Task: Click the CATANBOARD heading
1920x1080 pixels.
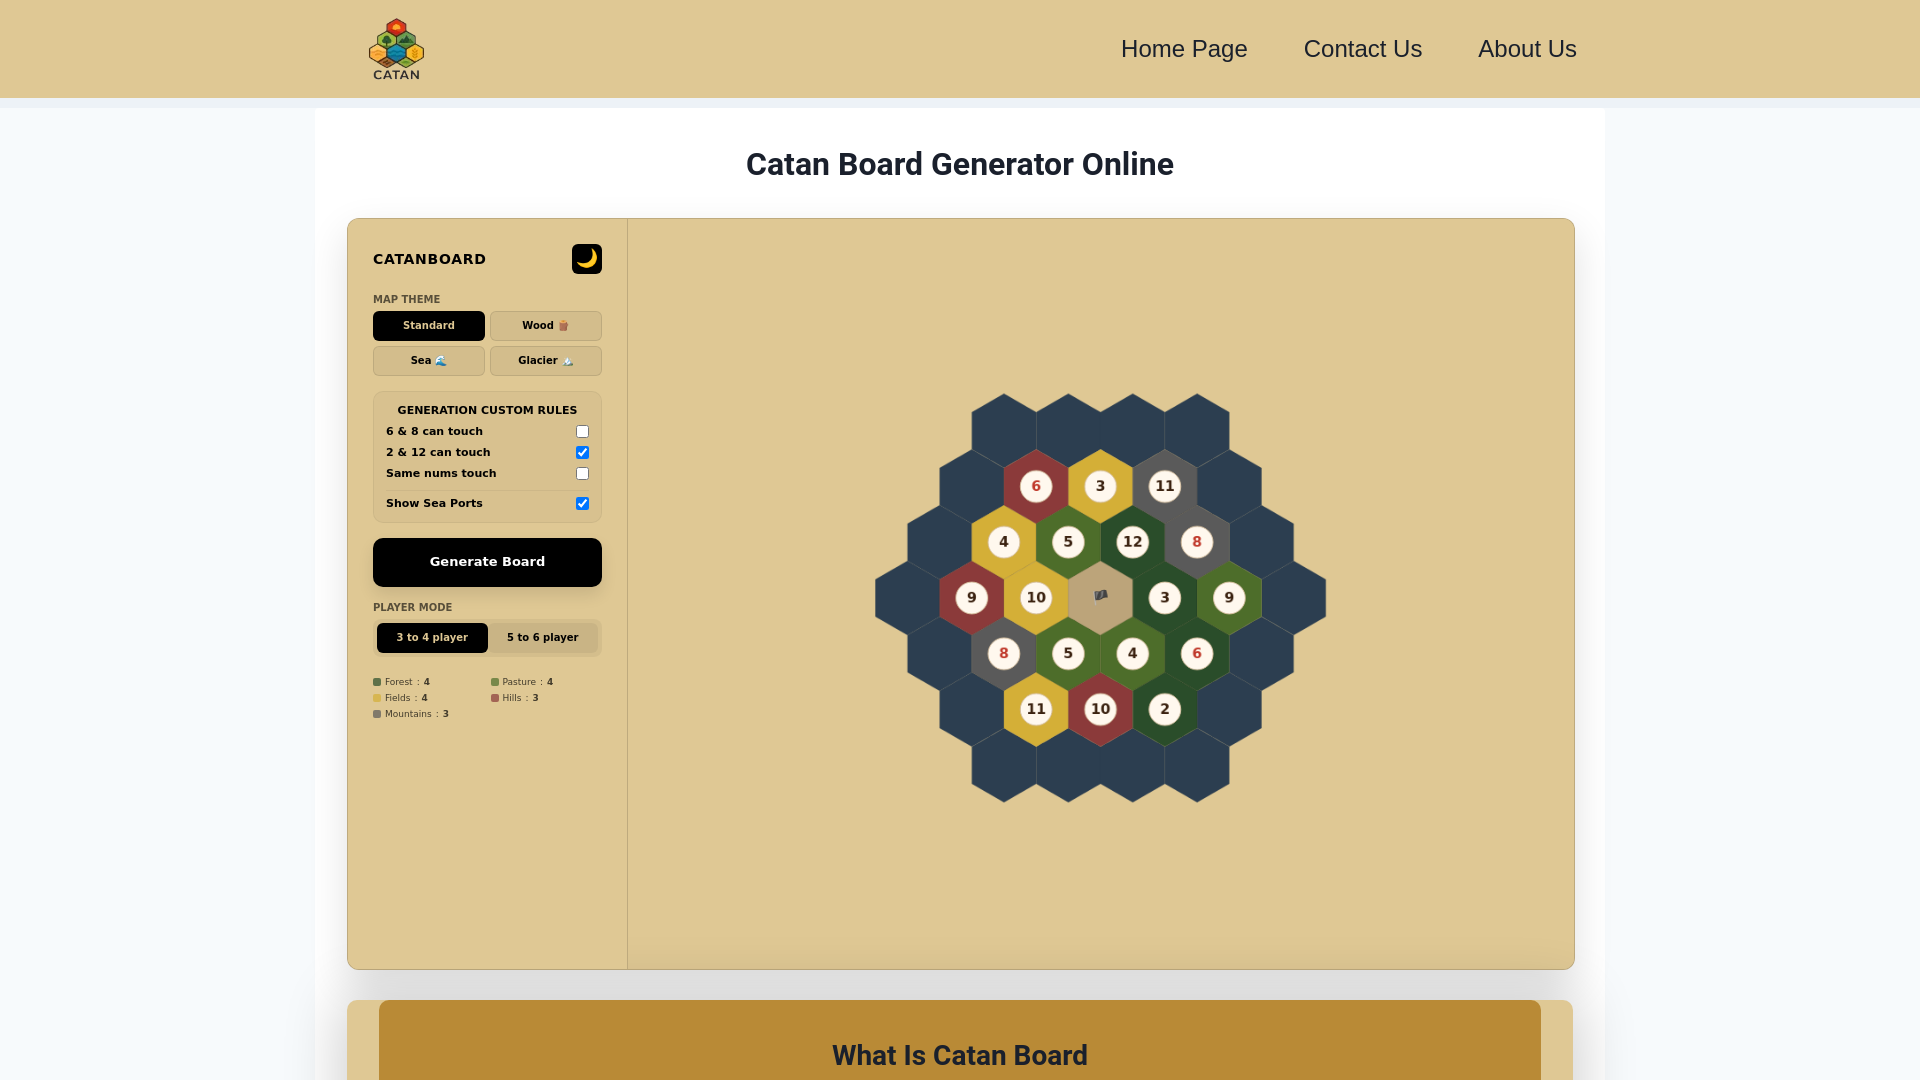Action: click(430, 259)
